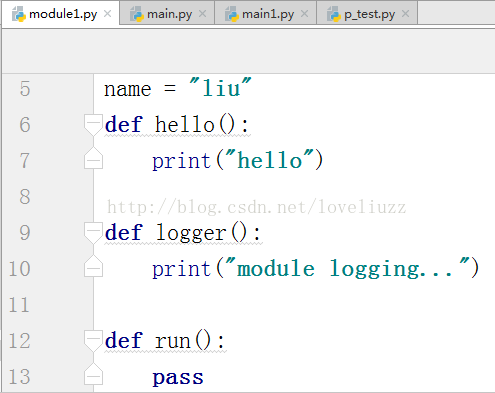Click the pass keyword on line 13

pos(178,379)
